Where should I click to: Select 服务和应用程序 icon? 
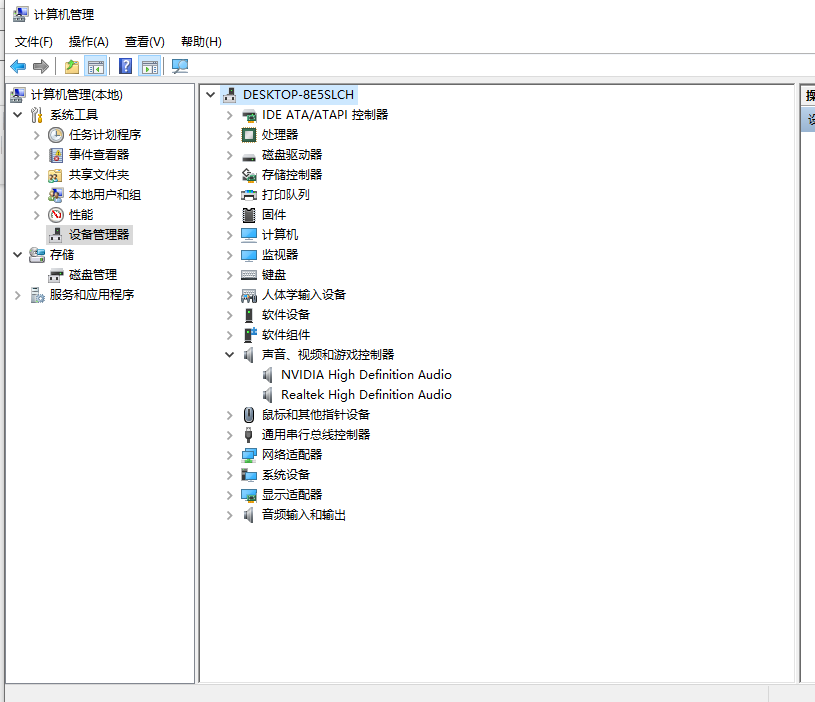coord(37,295)
